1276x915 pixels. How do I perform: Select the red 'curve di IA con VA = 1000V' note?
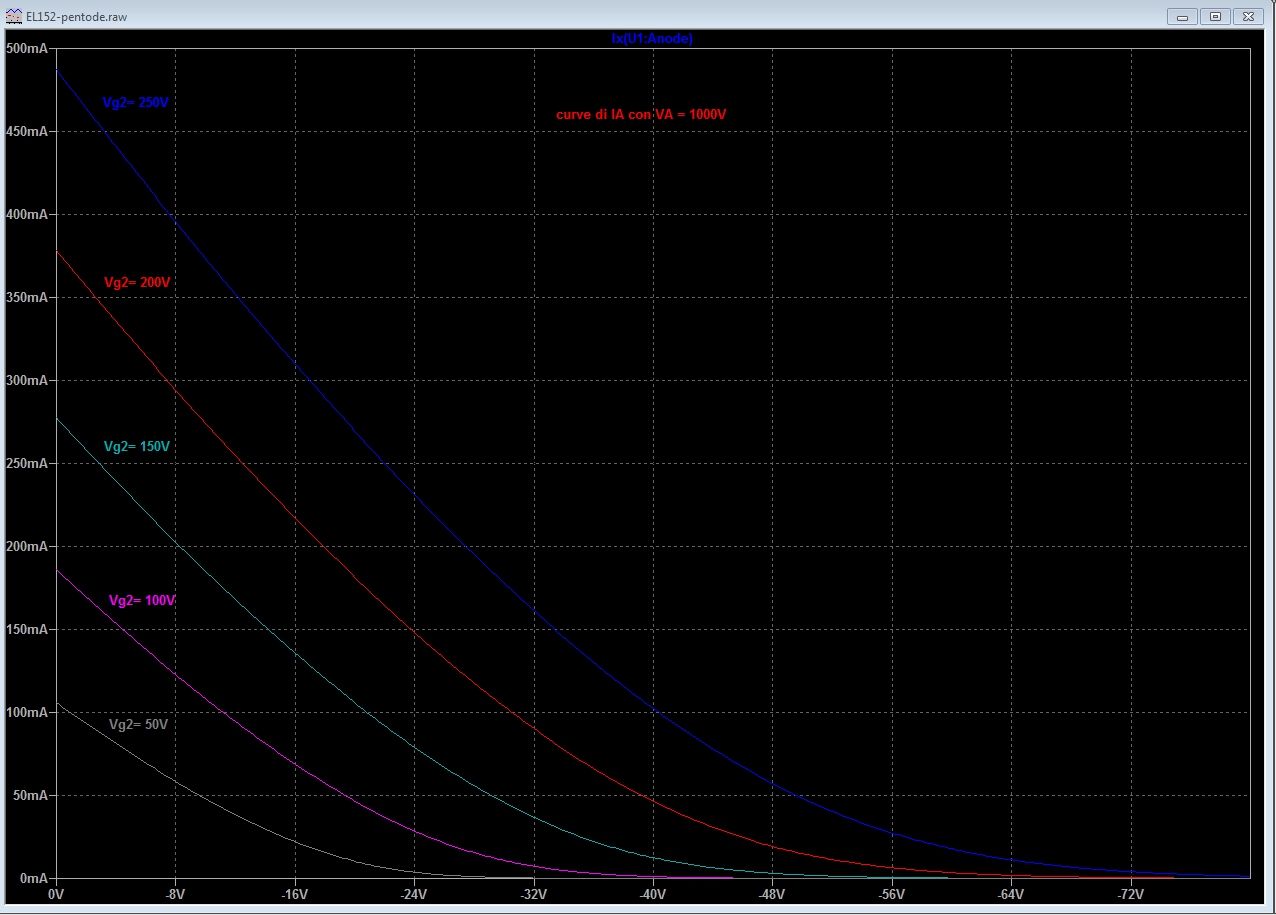tap(640, 115)
